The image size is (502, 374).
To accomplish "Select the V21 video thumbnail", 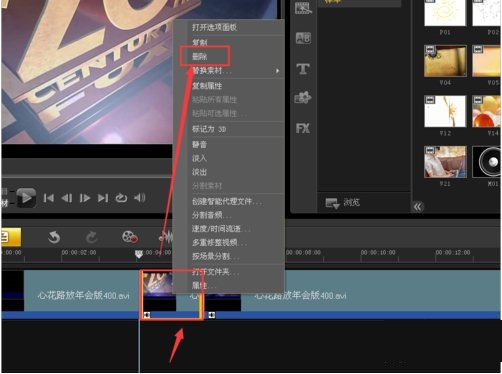I will (445, 162).
